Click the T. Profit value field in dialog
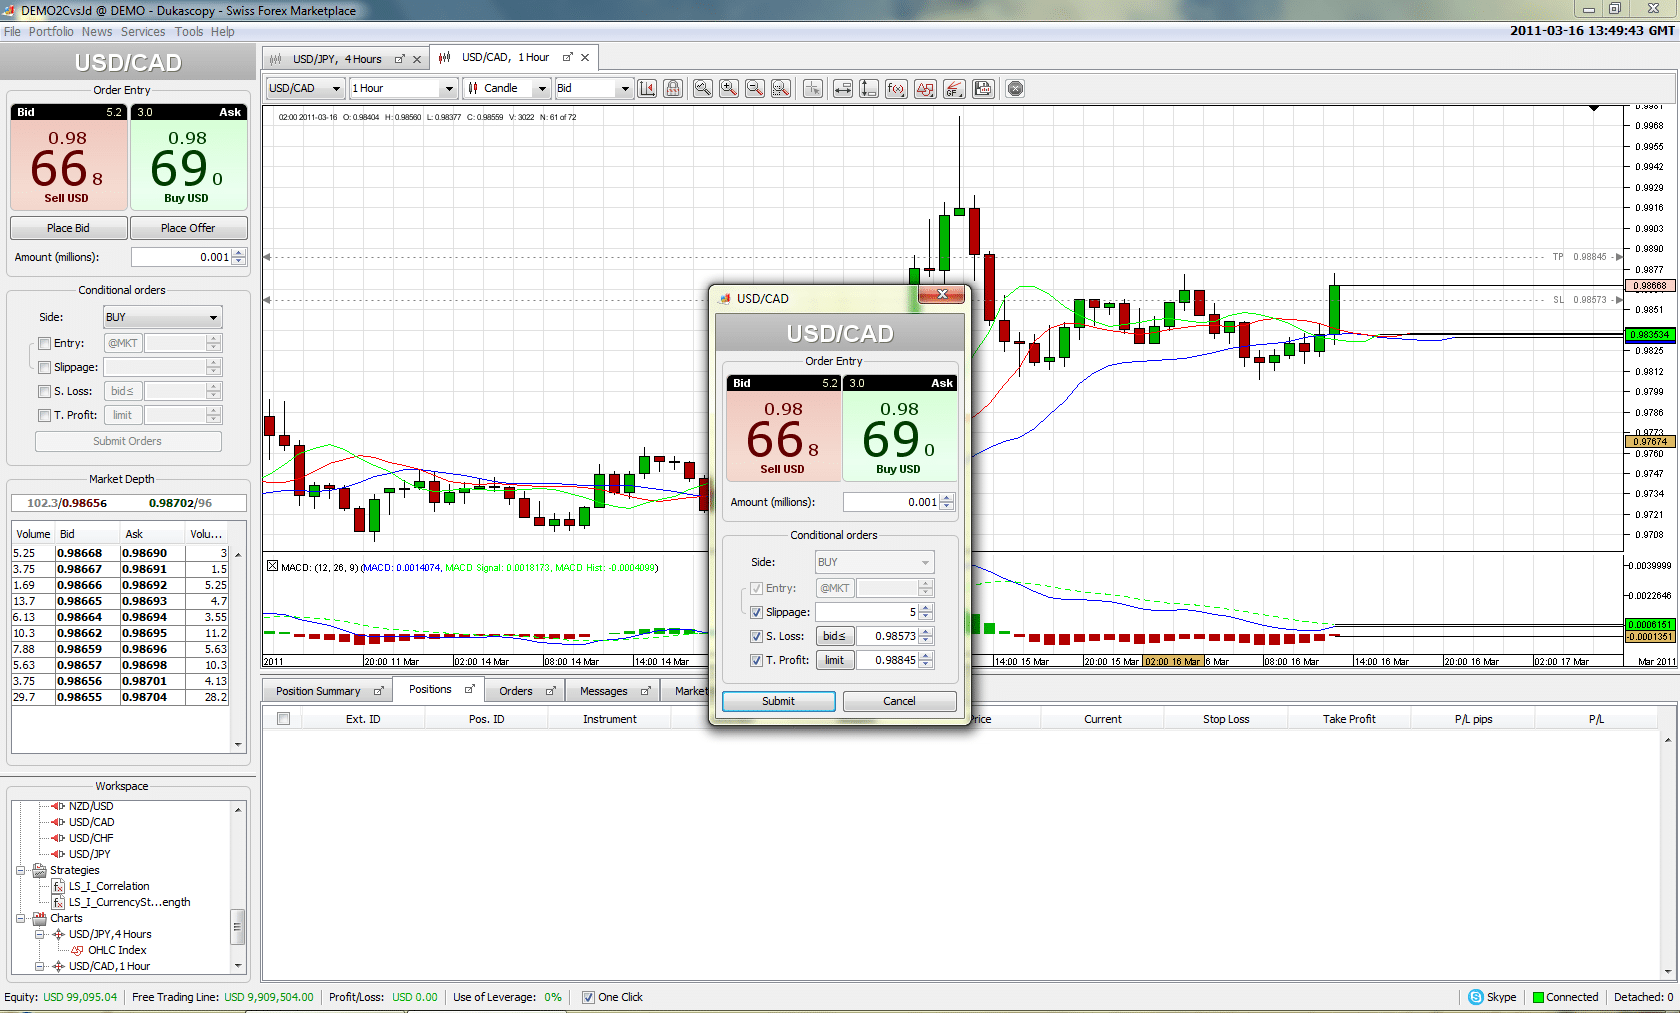 pyautogui.click(x=887, y=660)
